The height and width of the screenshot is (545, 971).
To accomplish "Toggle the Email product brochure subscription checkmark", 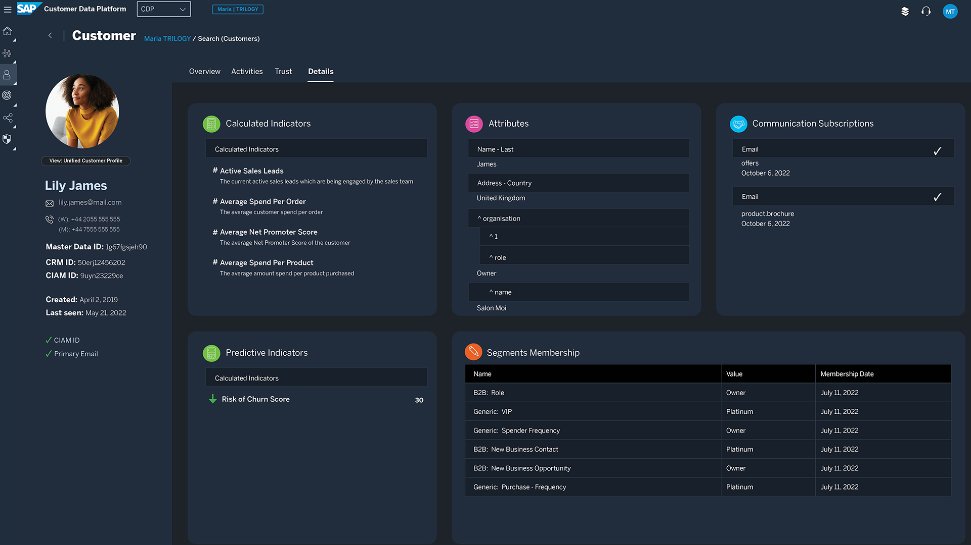I will [937, 197].
